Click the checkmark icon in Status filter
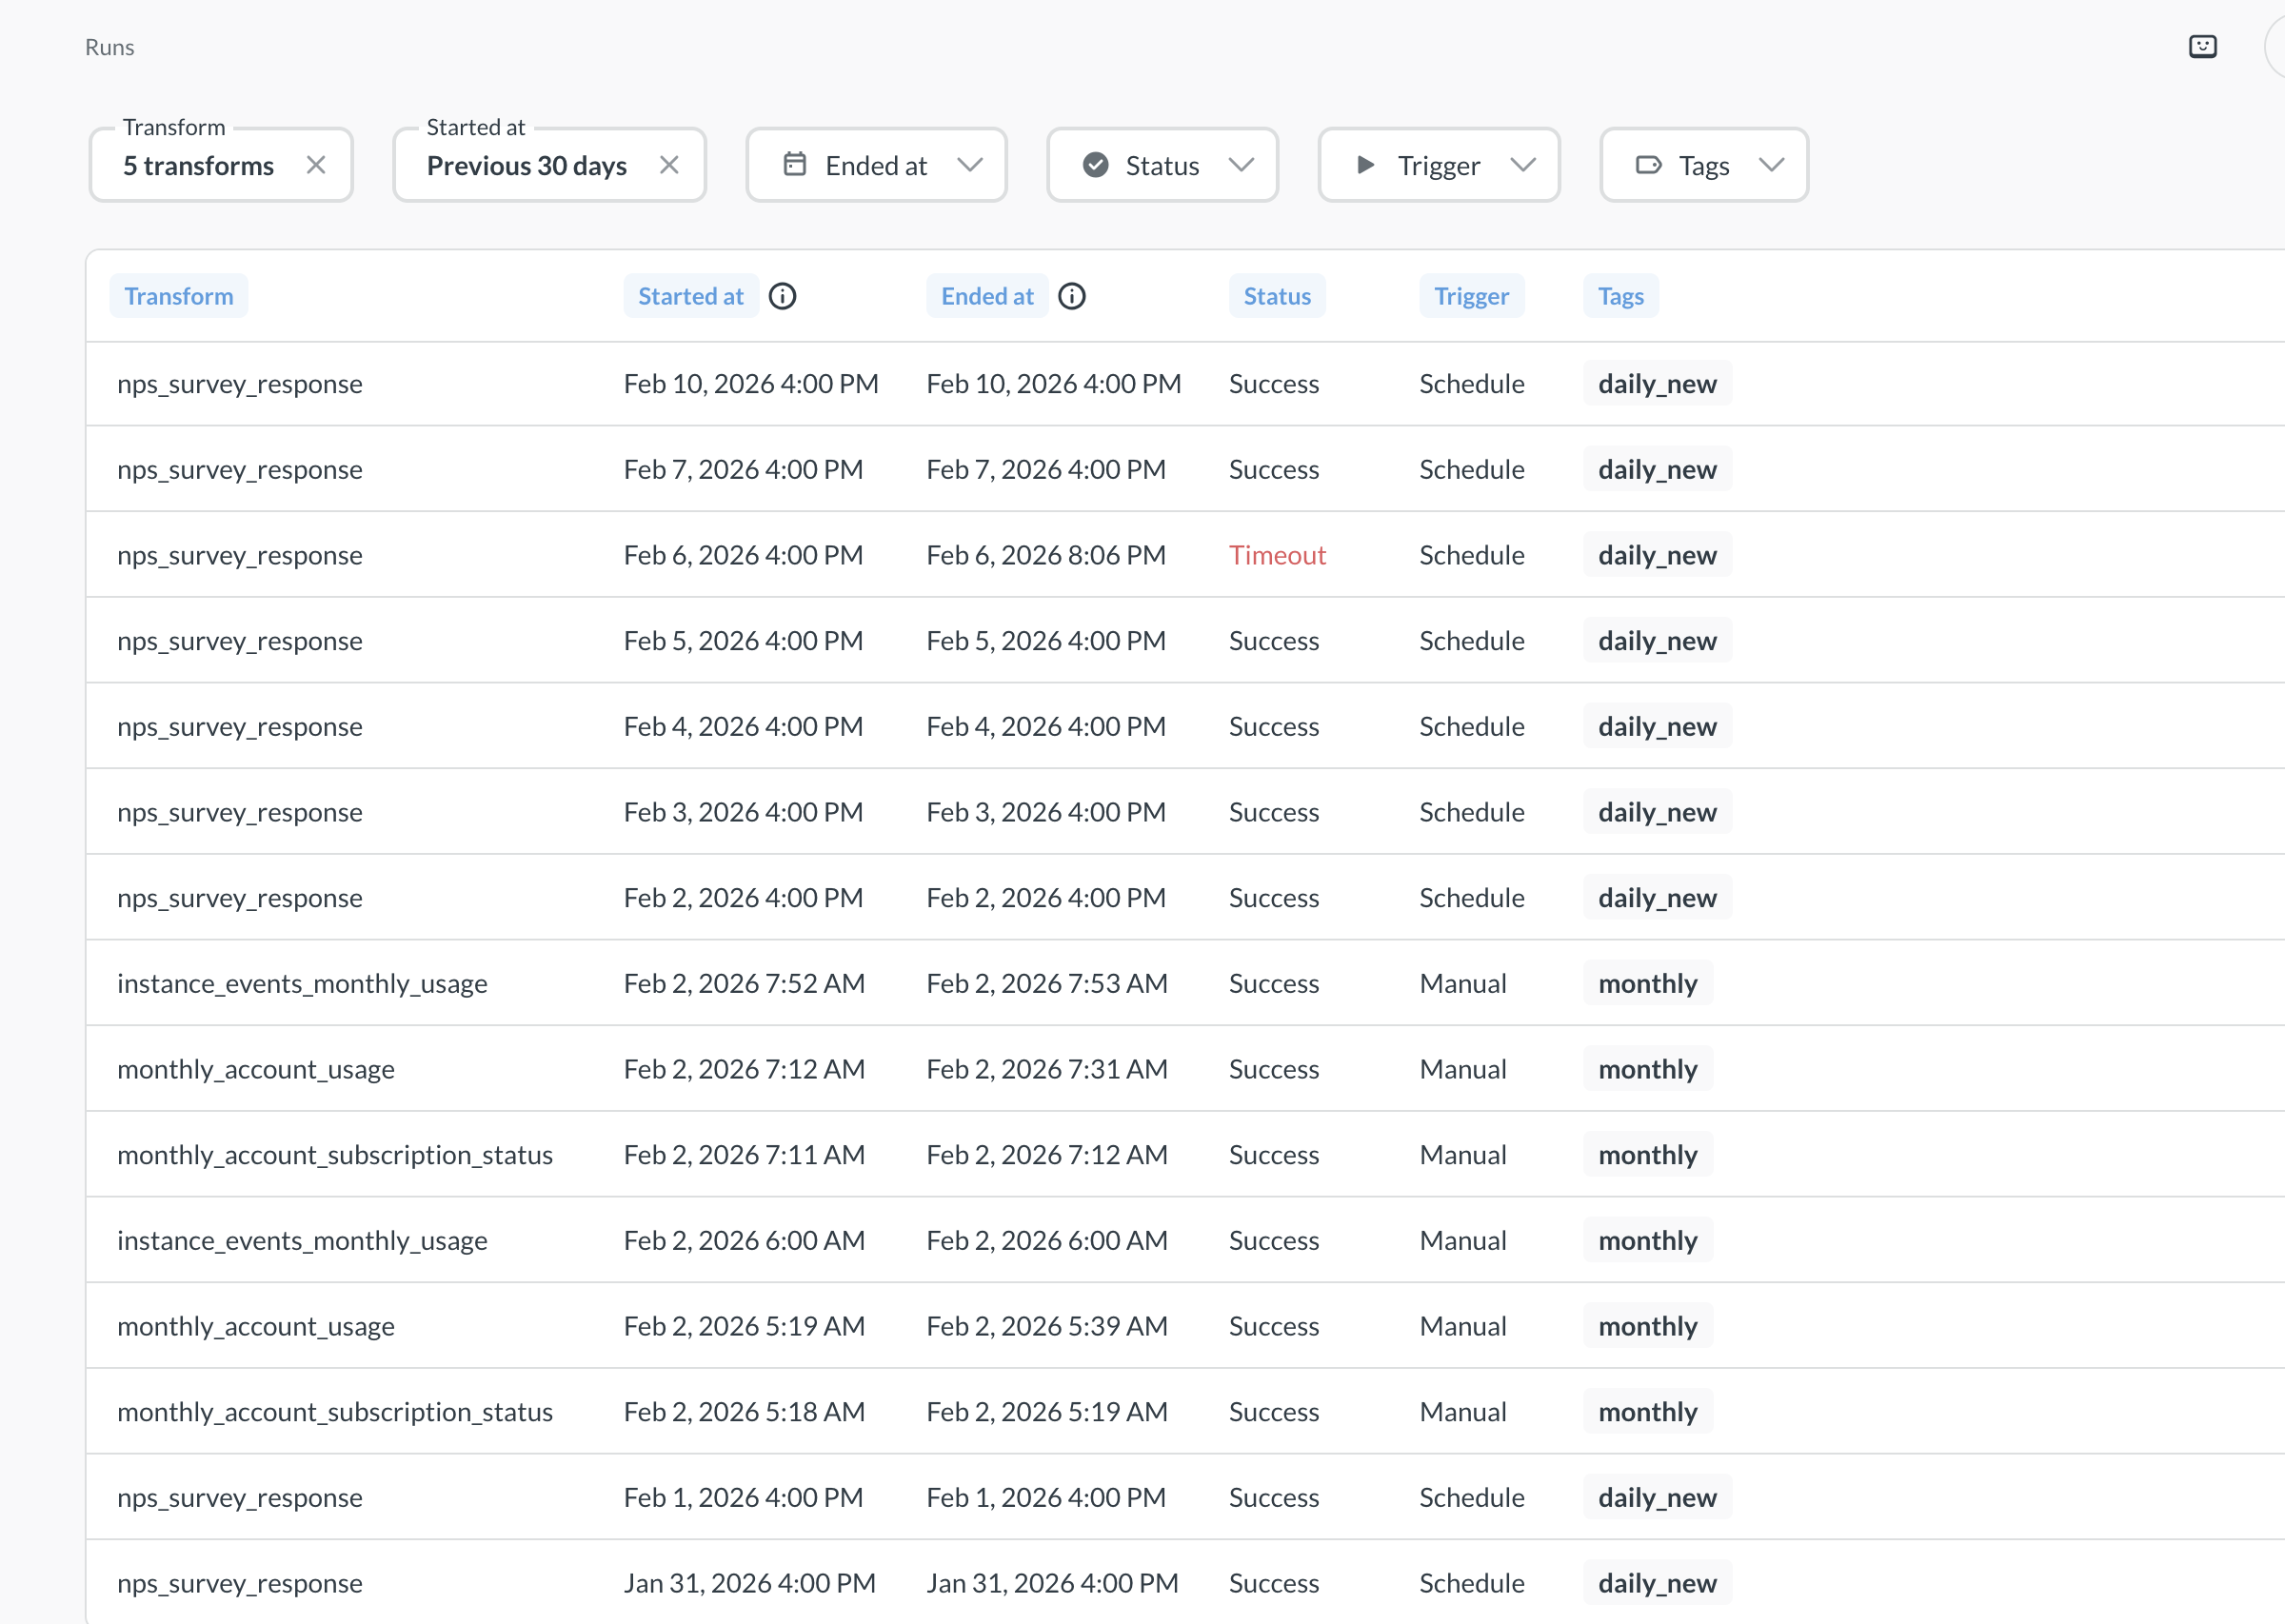Screen dimensions: 2285x1624 pos(1095,165)
